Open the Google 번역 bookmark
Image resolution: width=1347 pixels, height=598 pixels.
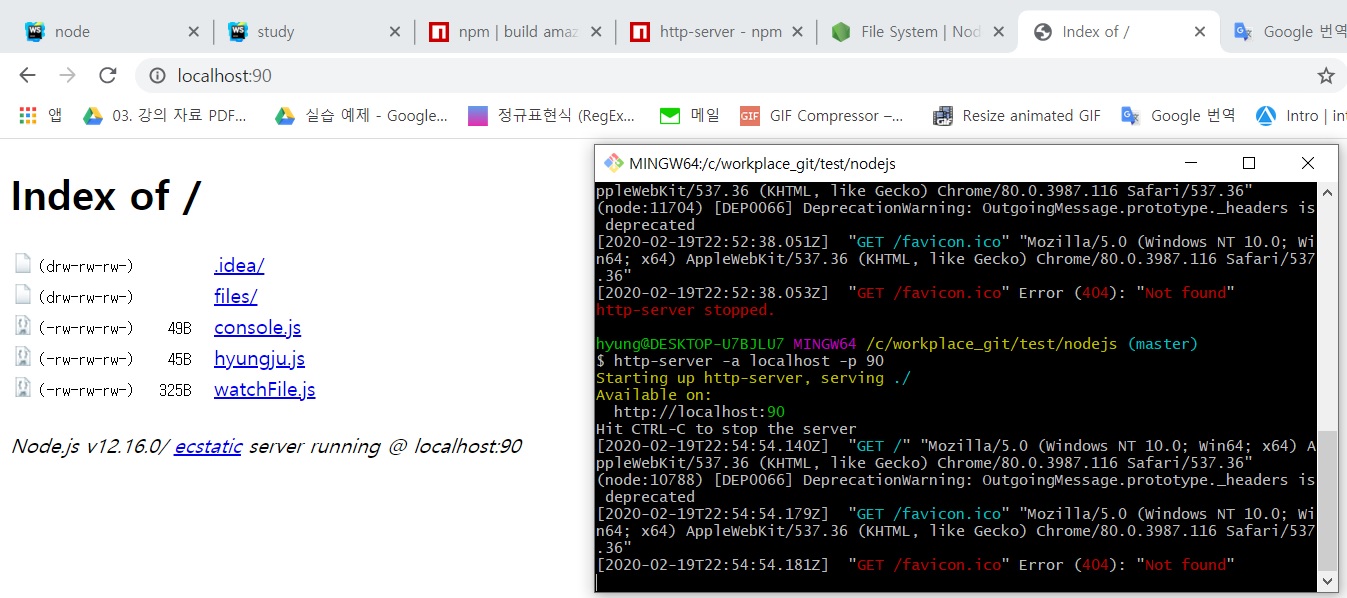(1179, 116)
